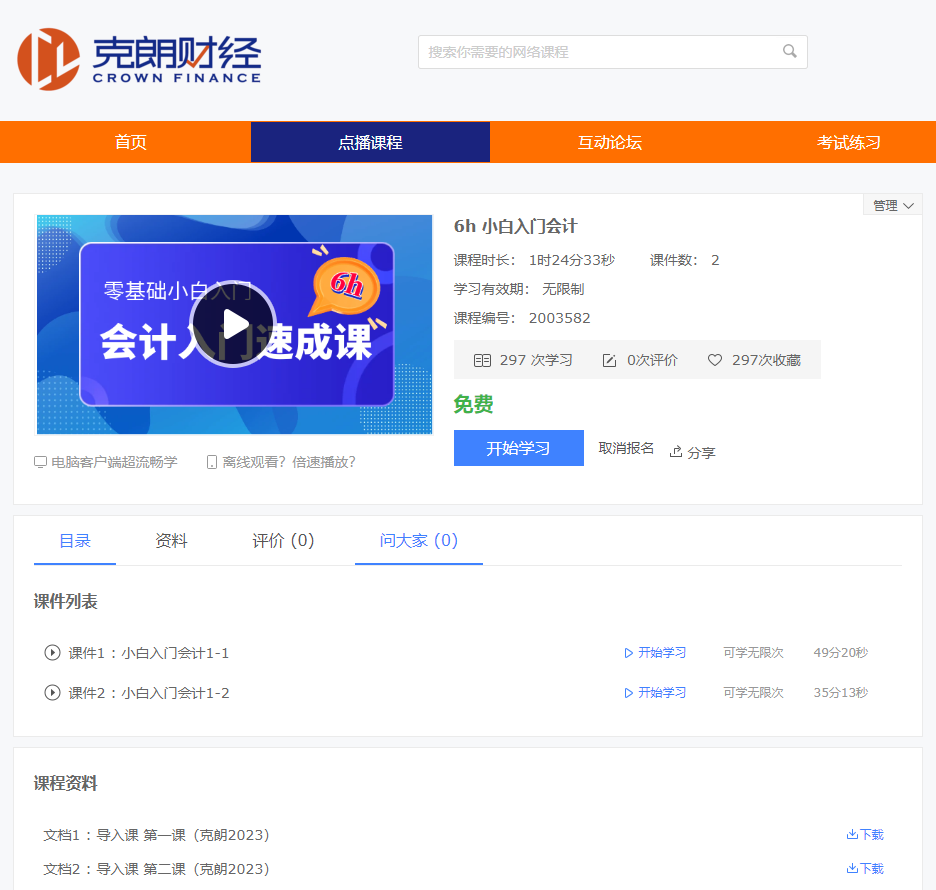This screenshot has width=936, height=890.
Task: Click the download icon for 文档2
Action: pos(852,869)
